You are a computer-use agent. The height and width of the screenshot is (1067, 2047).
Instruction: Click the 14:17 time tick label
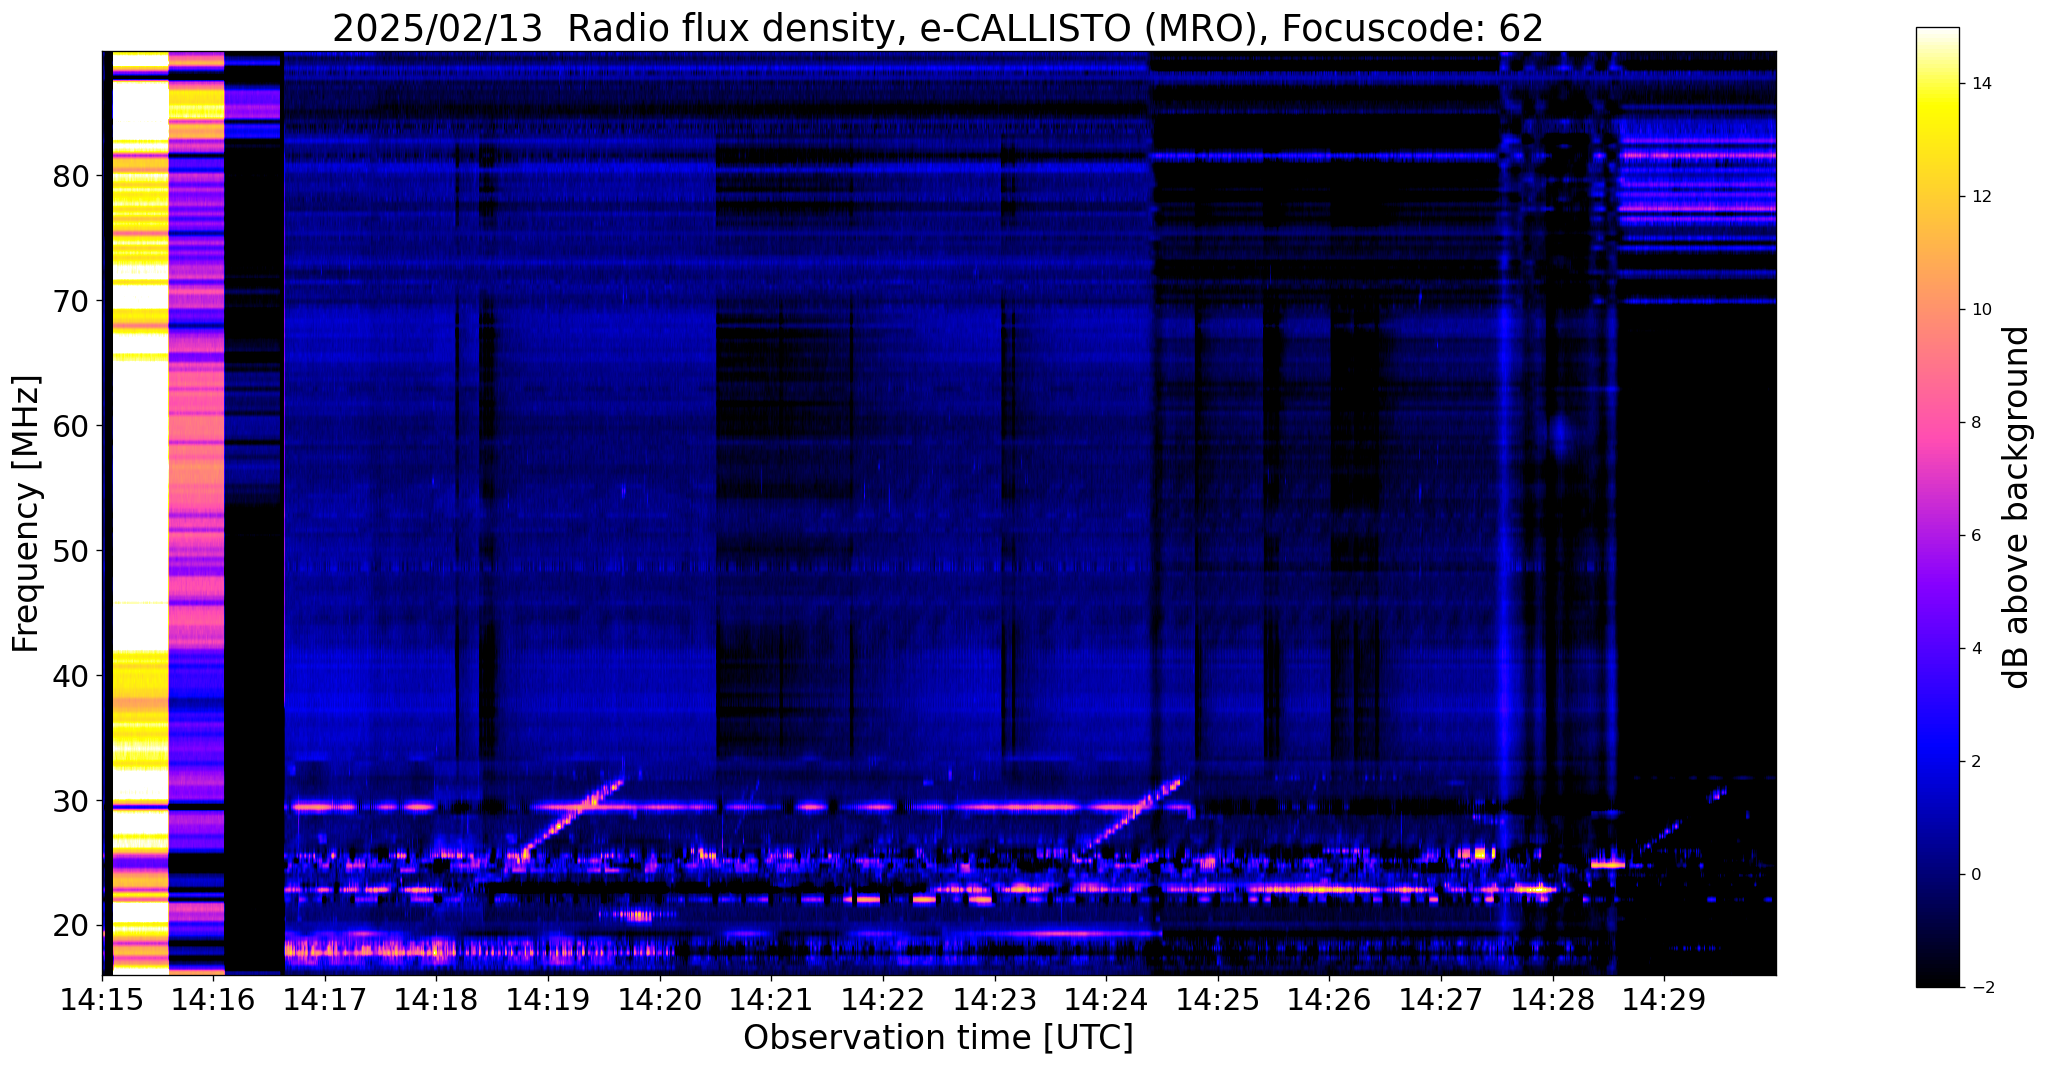(x=325, y=1000)
